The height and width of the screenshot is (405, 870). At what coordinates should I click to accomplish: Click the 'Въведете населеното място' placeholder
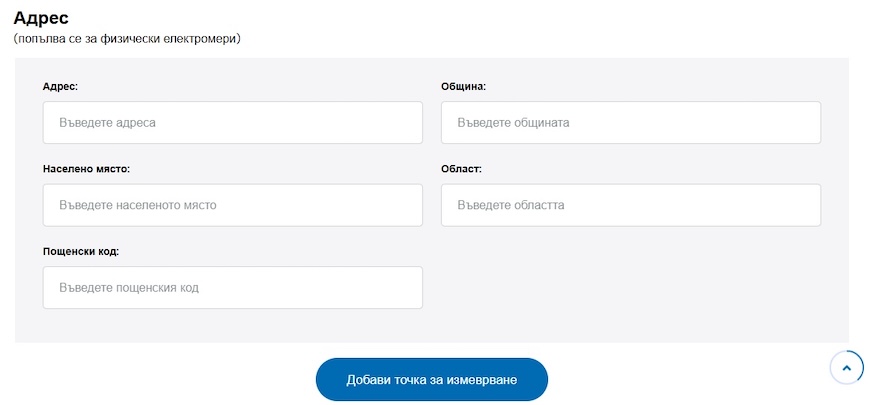[137, 205]
